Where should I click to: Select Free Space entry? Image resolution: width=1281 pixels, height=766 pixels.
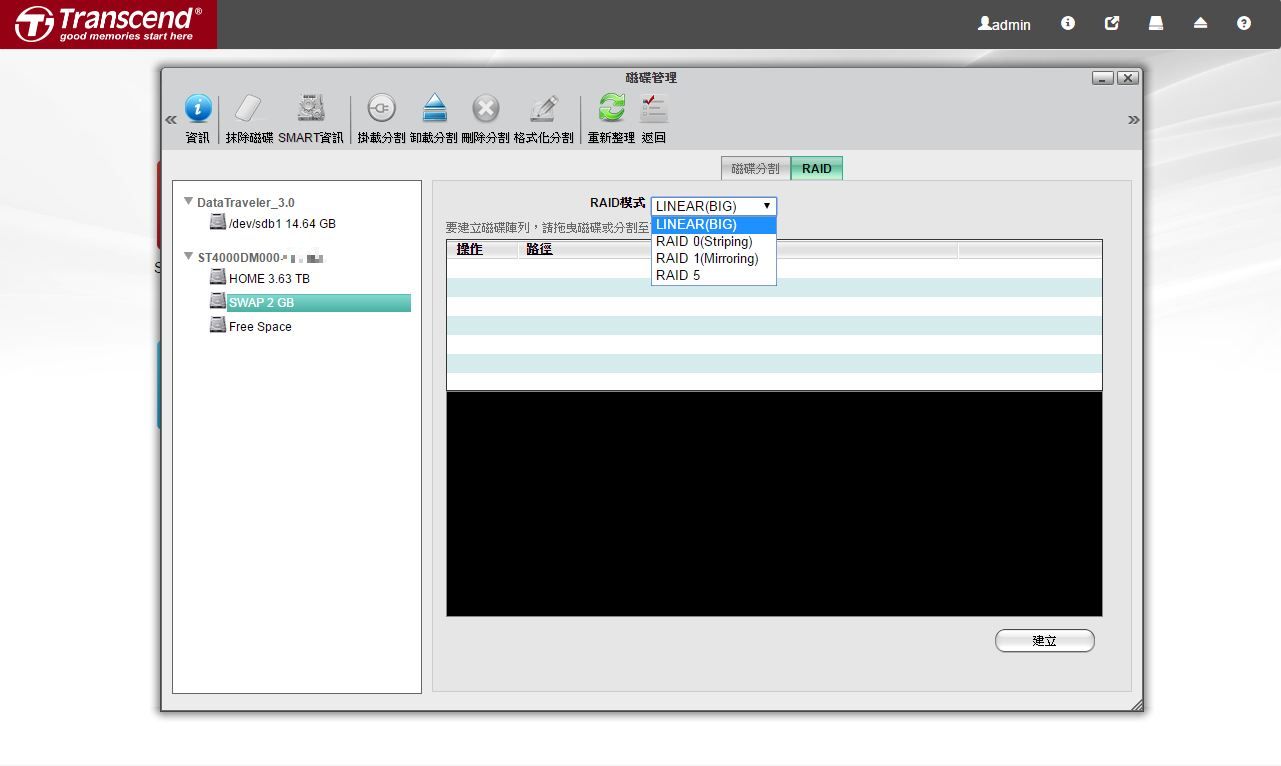260,327
